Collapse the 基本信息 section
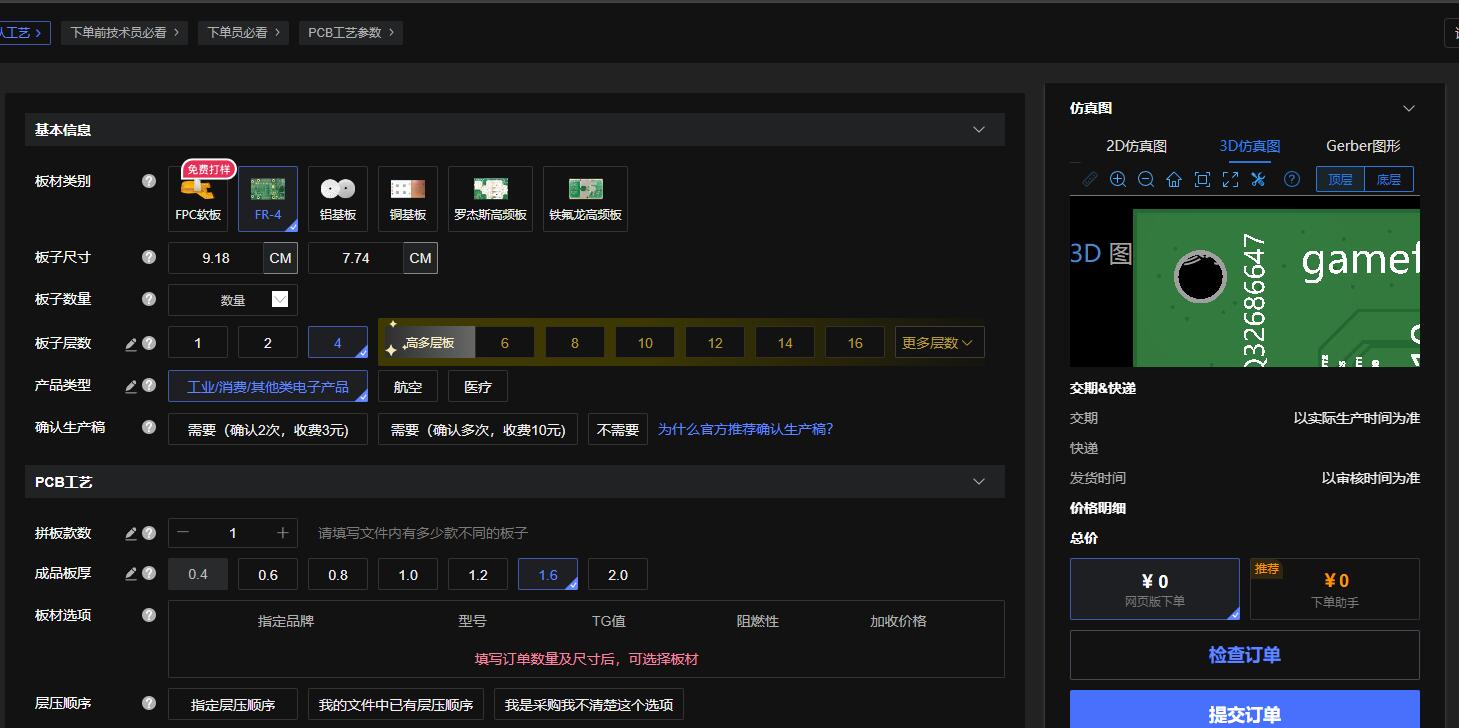Viewport: 1459px width, 728px height. click(x=978, y=130)
